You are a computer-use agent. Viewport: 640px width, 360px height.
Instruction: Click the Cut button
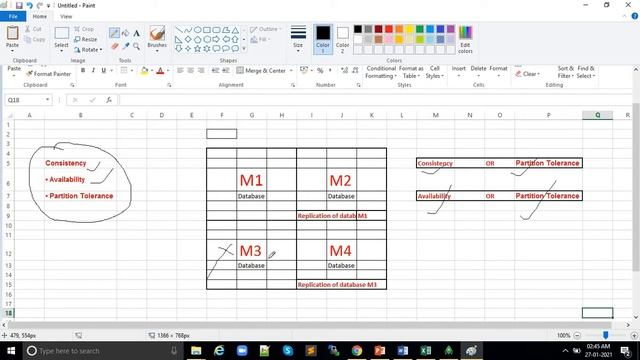[x=33, y=29]
